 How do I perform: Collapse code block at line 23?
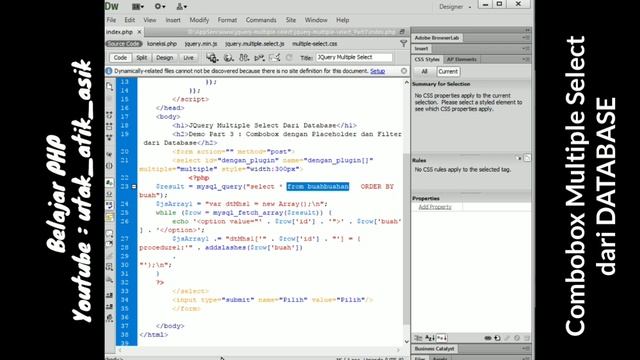(134, 187)
